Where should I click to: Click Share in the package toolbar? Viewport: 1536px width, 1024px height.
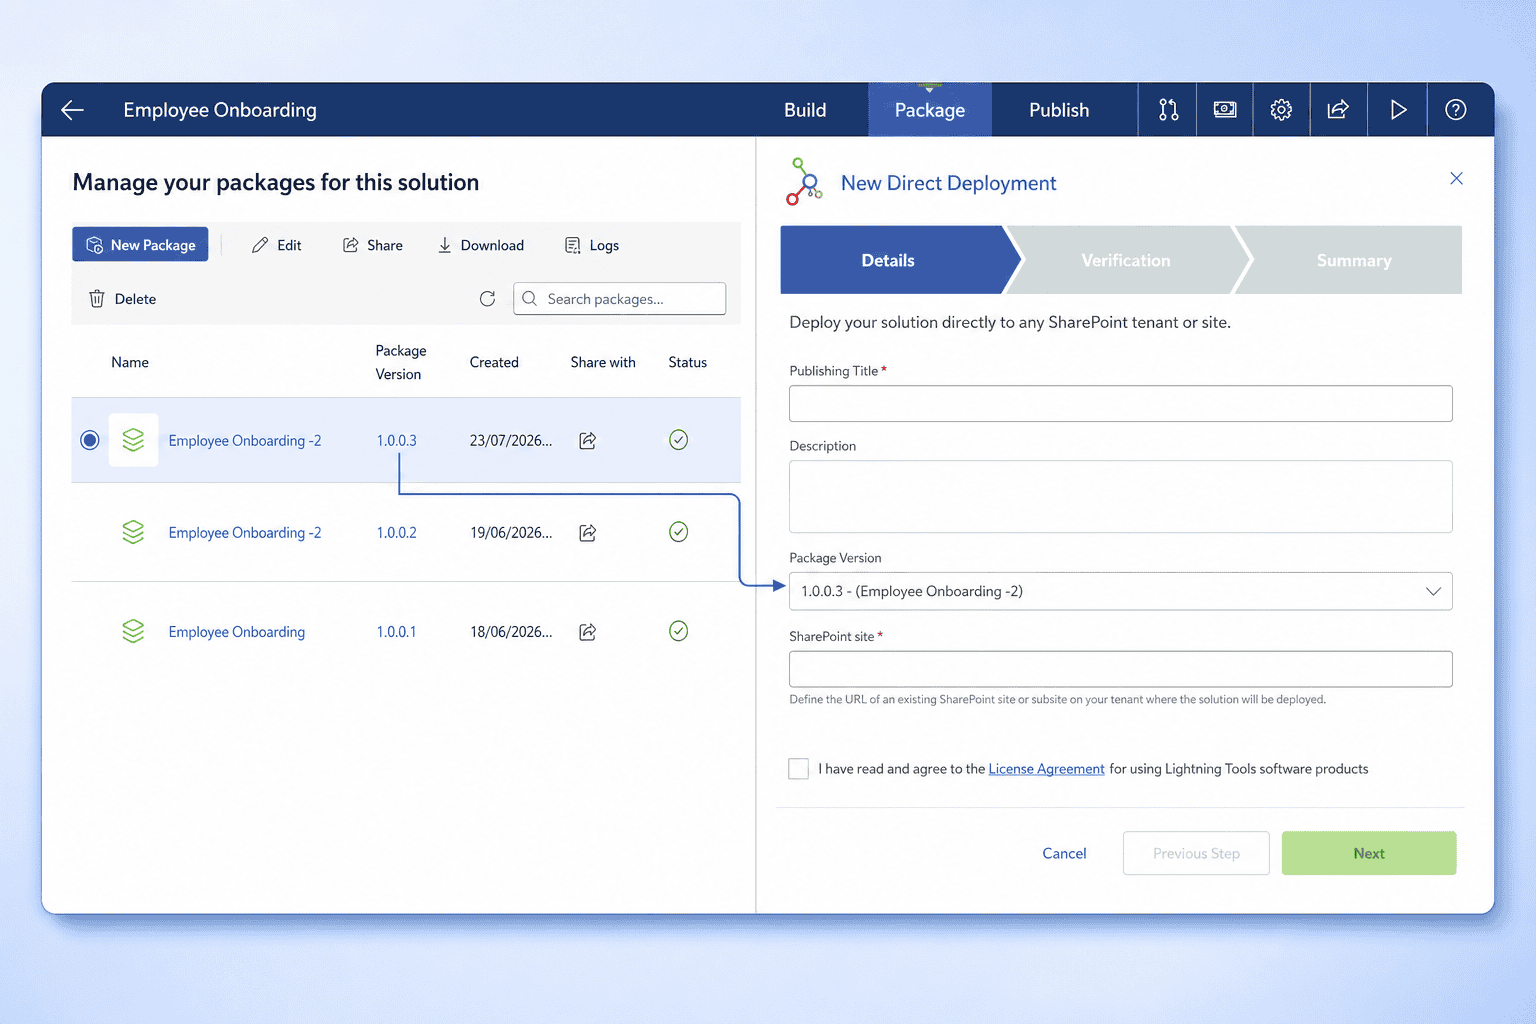[x=373, y=245]
